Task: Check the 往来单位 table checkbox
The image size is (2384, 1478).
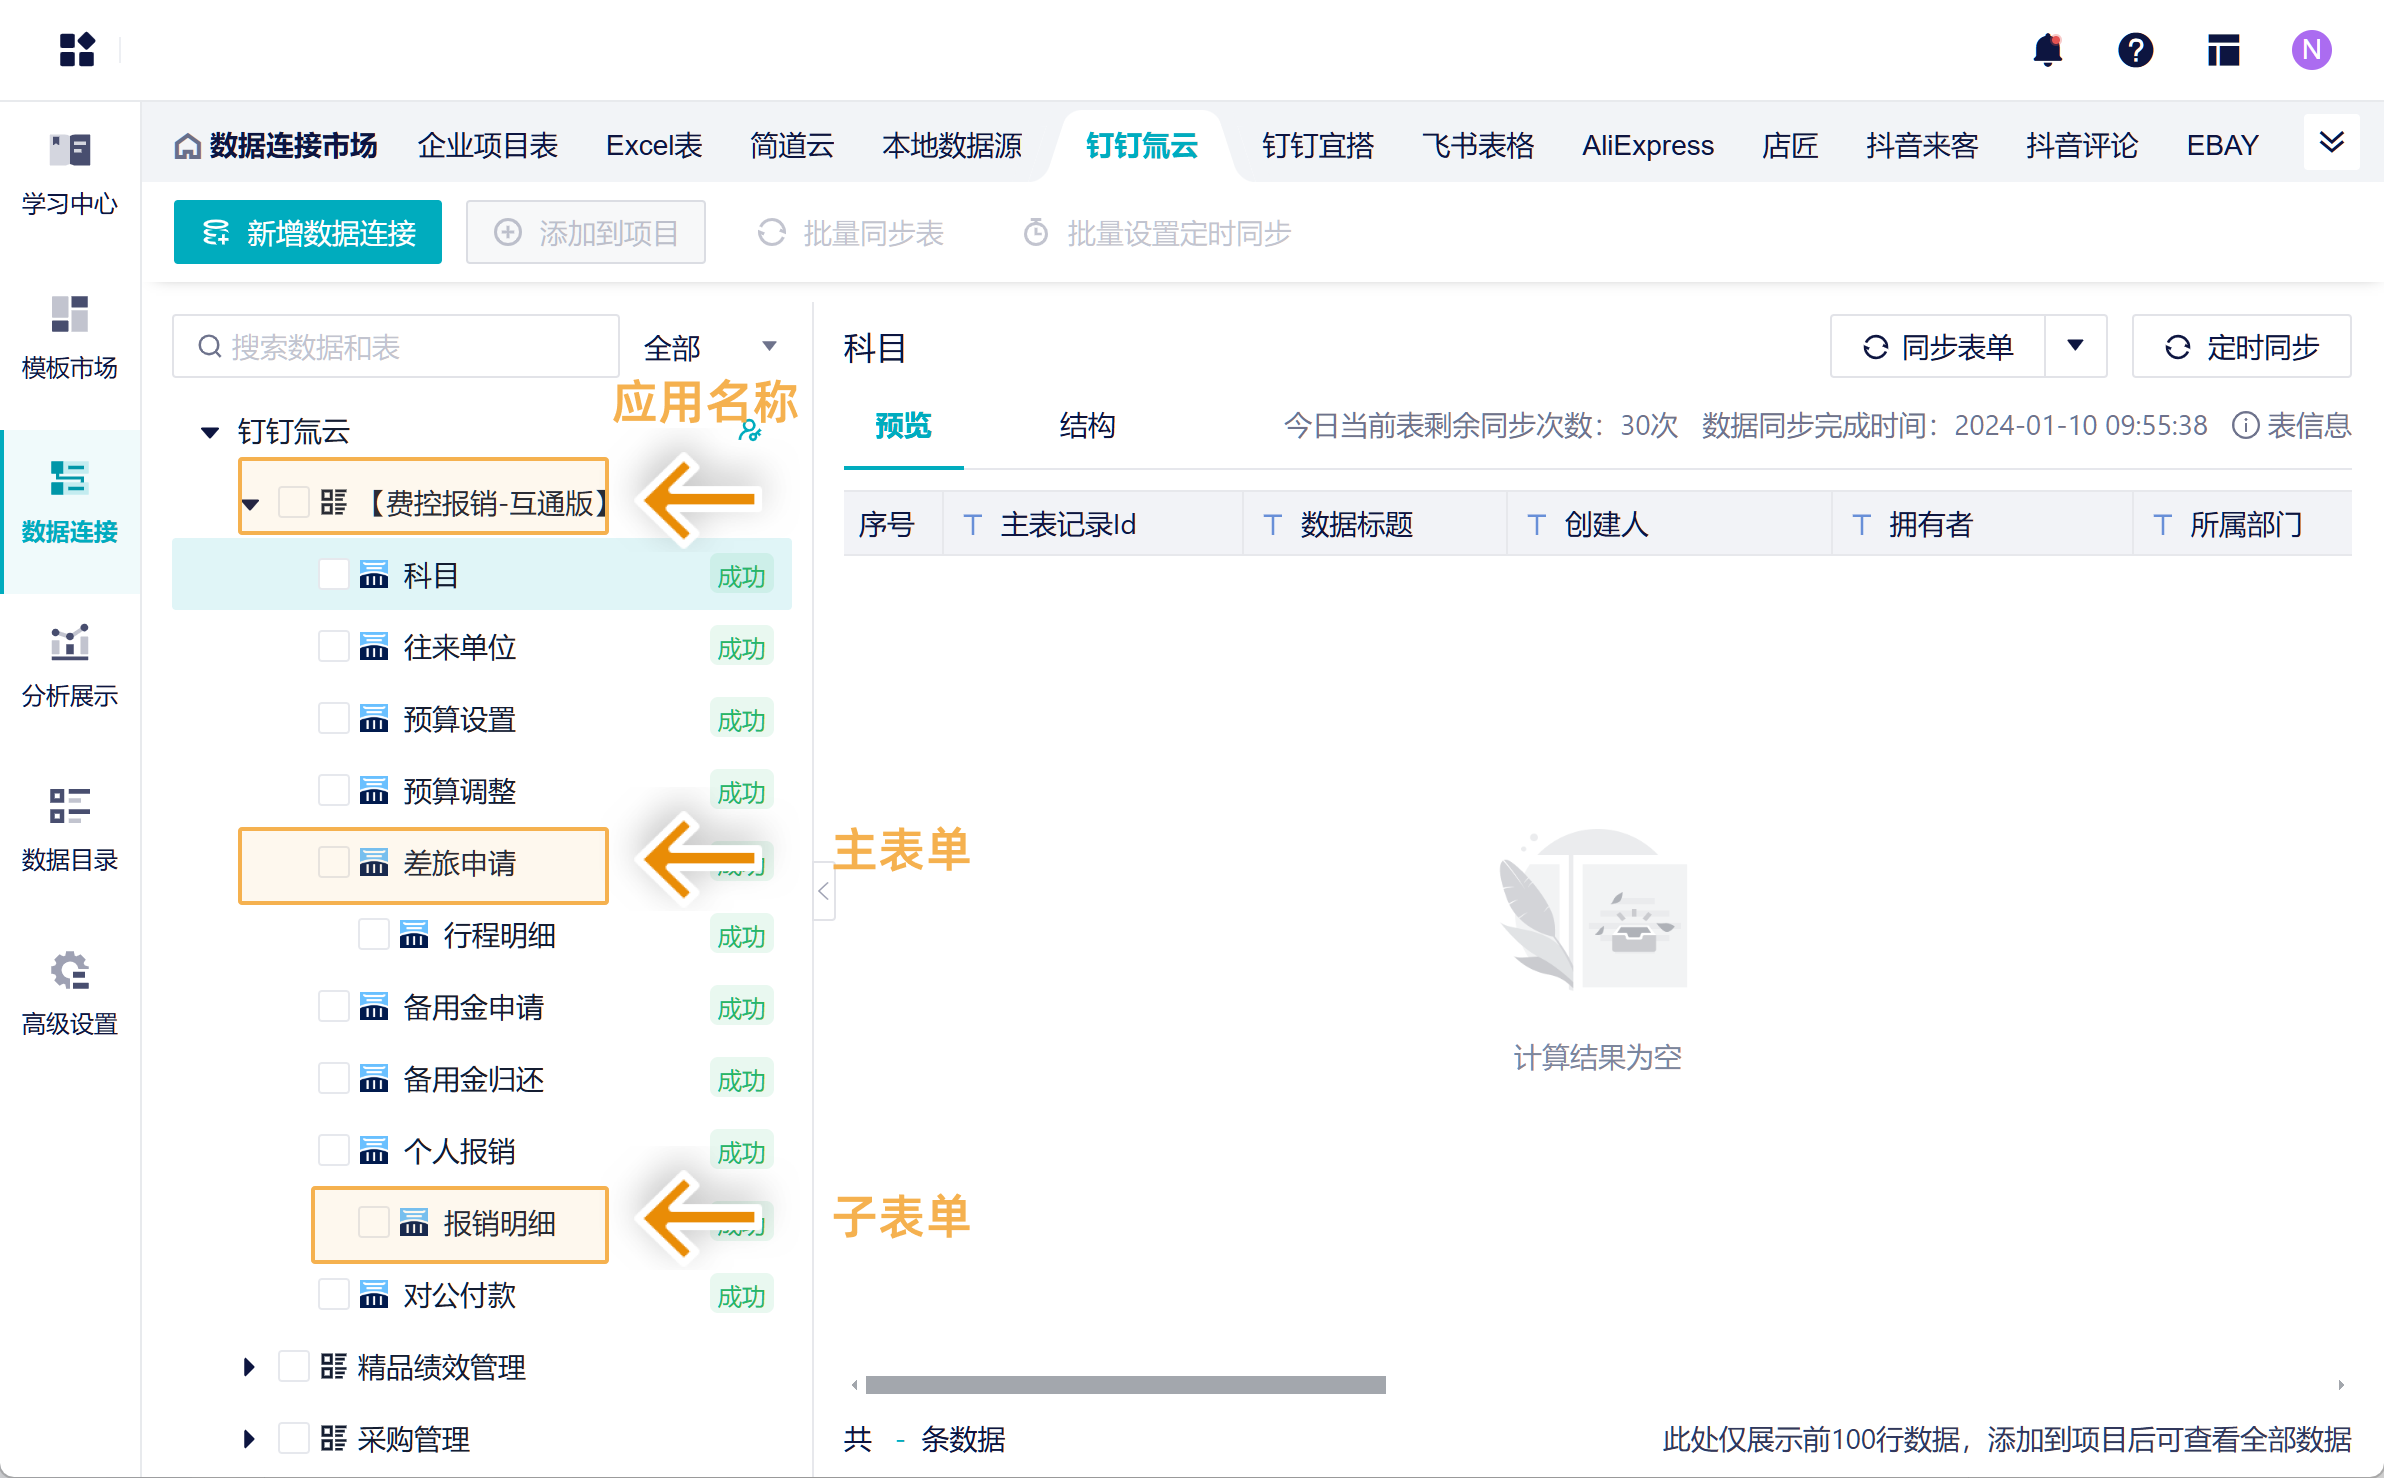Action: 333,647
